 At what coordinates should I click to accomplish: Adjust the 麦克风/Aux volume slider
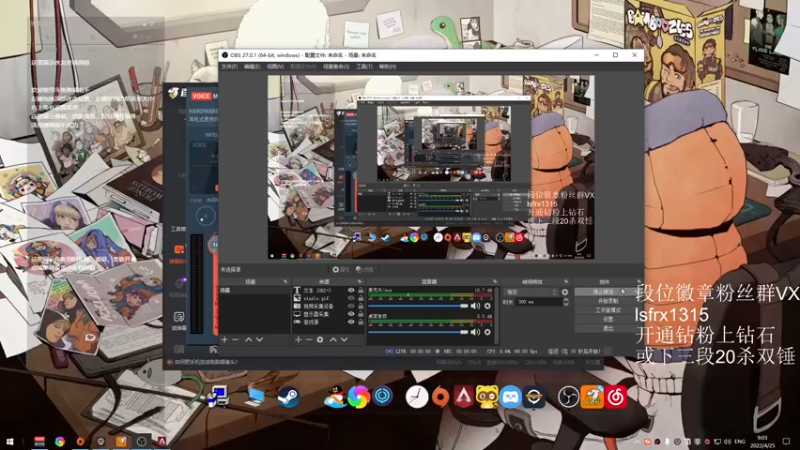(x=418, y=306)
